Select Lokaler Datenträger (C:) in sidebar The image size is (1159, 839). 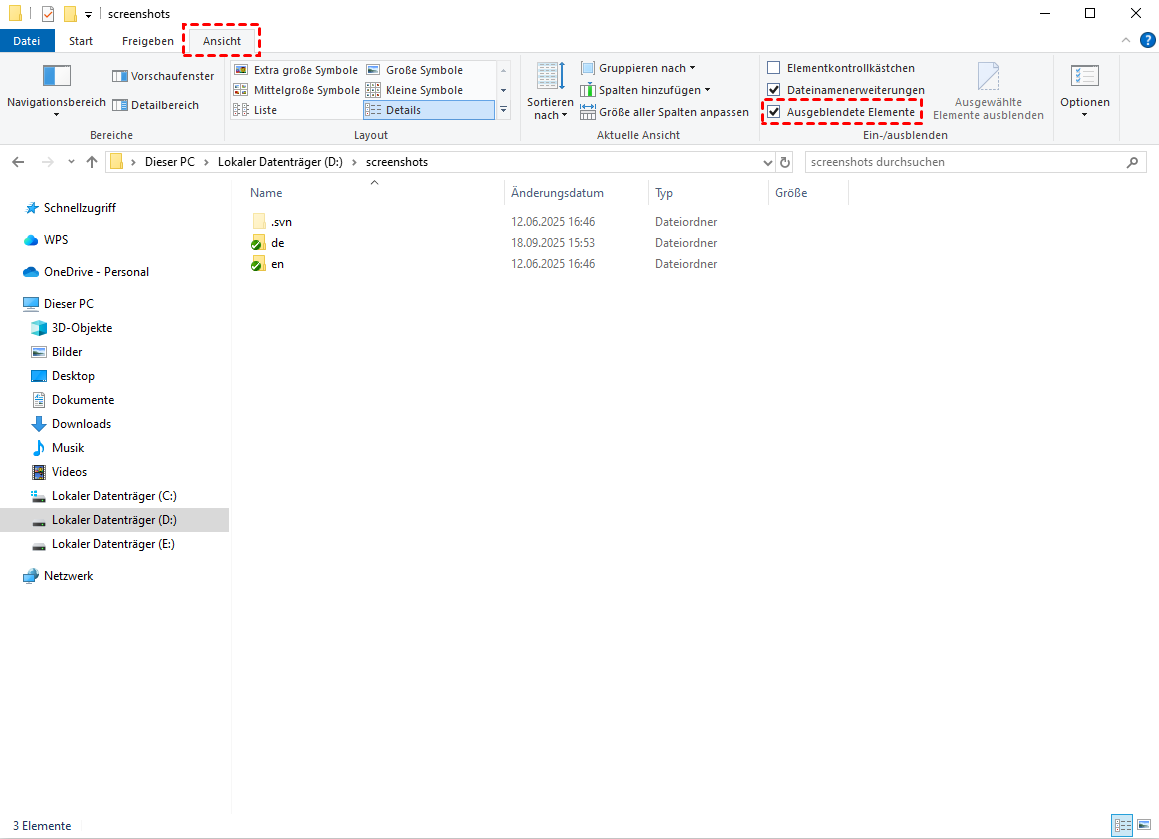[x=114, y=496]
